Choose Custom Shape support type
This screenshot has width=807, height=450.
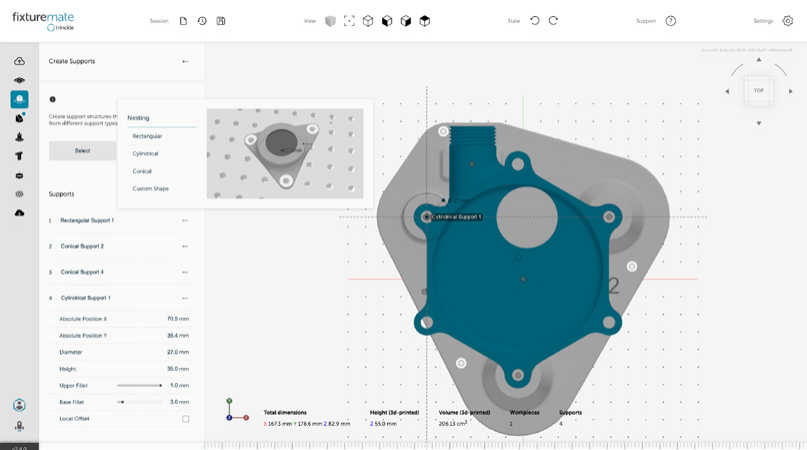coord(151,189)
